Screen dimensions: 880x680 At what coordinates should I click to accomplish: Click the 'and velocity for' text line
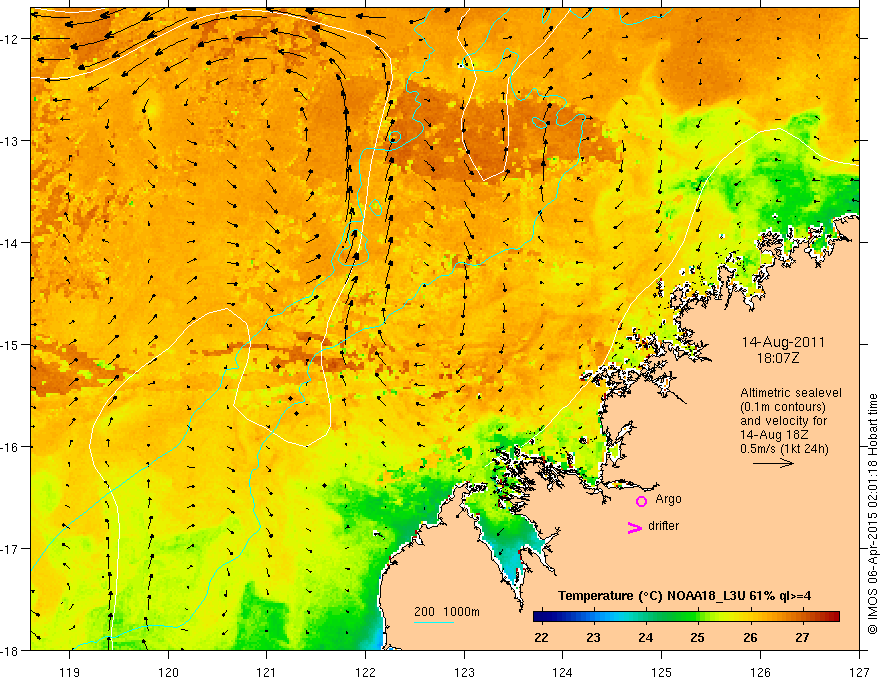(x=783, y=421)
